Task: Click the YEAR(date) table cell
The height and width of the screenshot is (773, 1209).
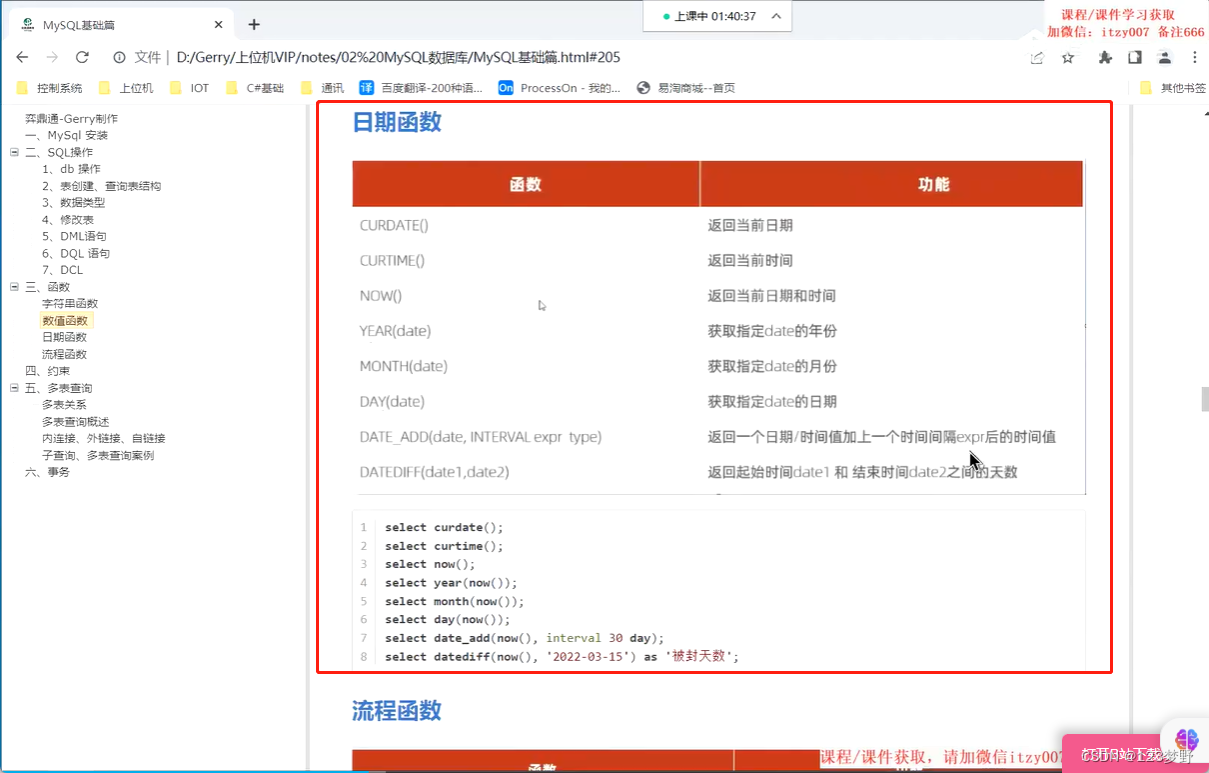Action: (x=395, y=331)
